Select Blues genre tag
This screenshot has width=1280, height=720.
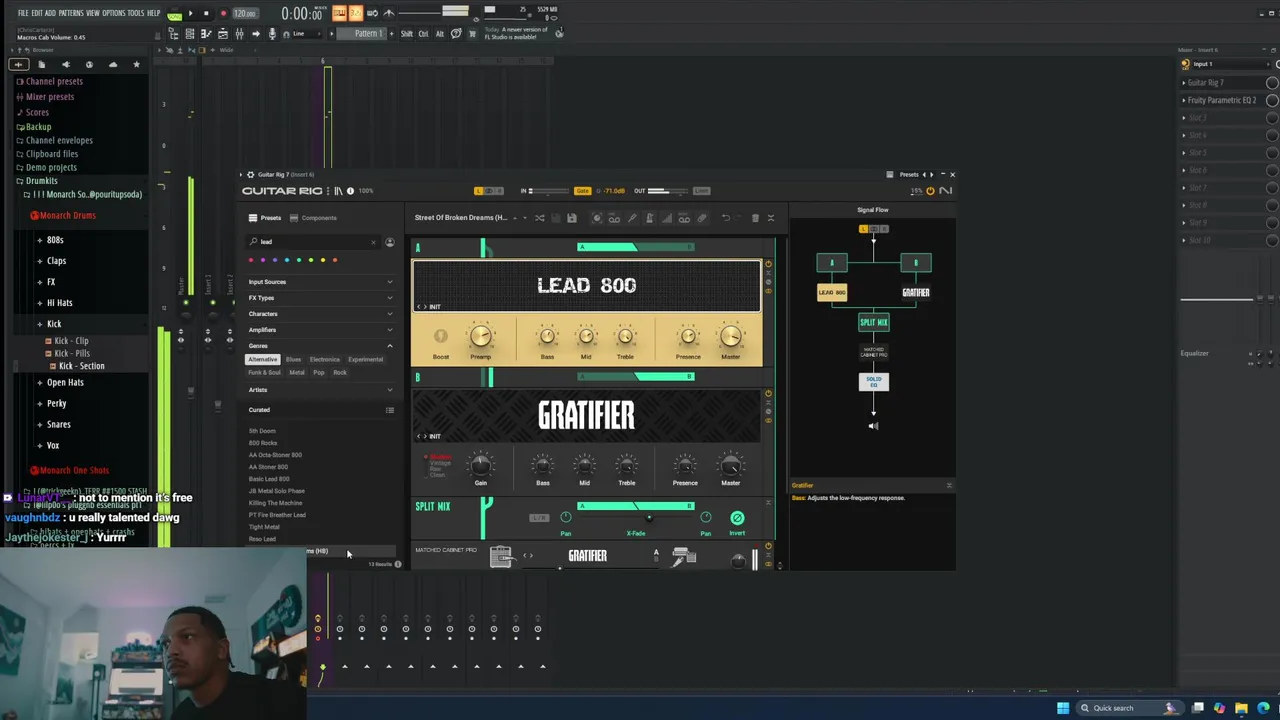click(x=293, y=360)
